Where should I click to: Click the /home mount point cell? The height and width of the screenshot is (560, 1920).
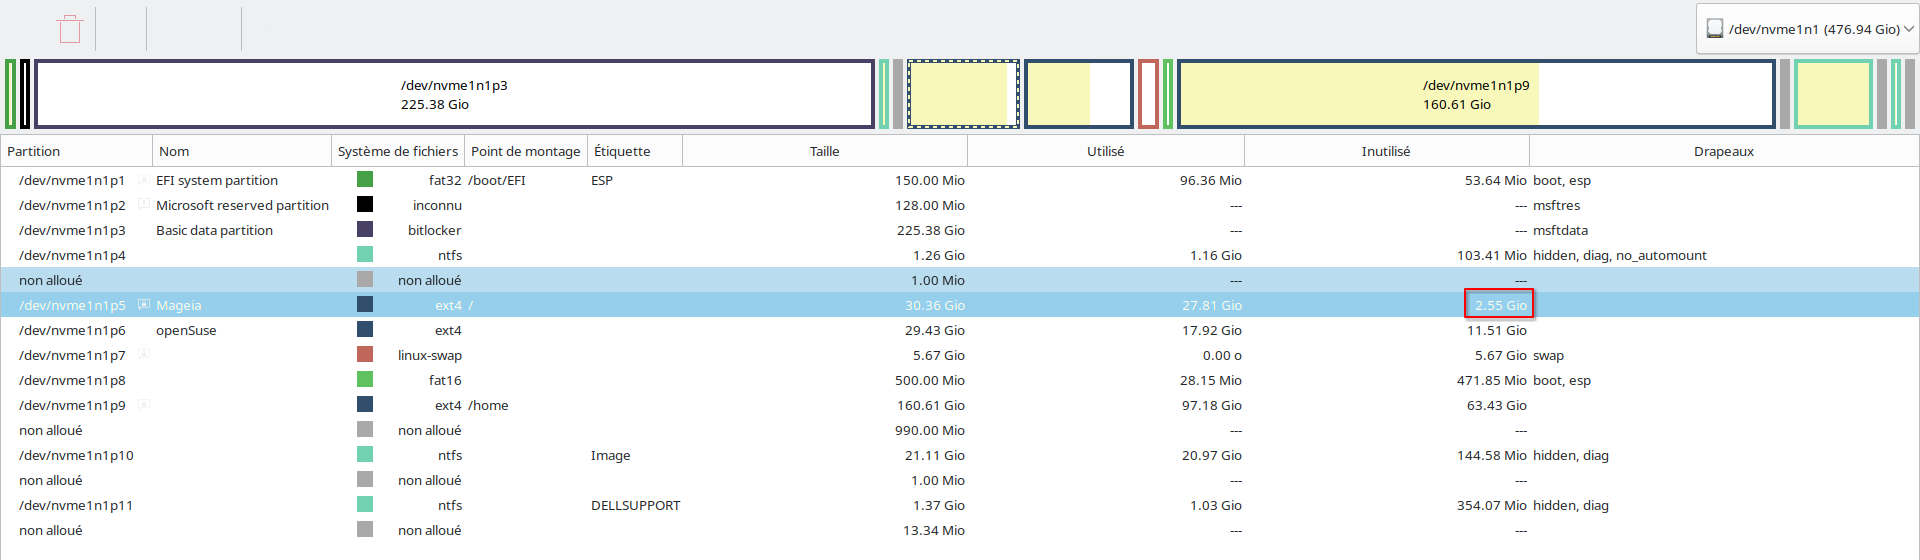point(488,405)
